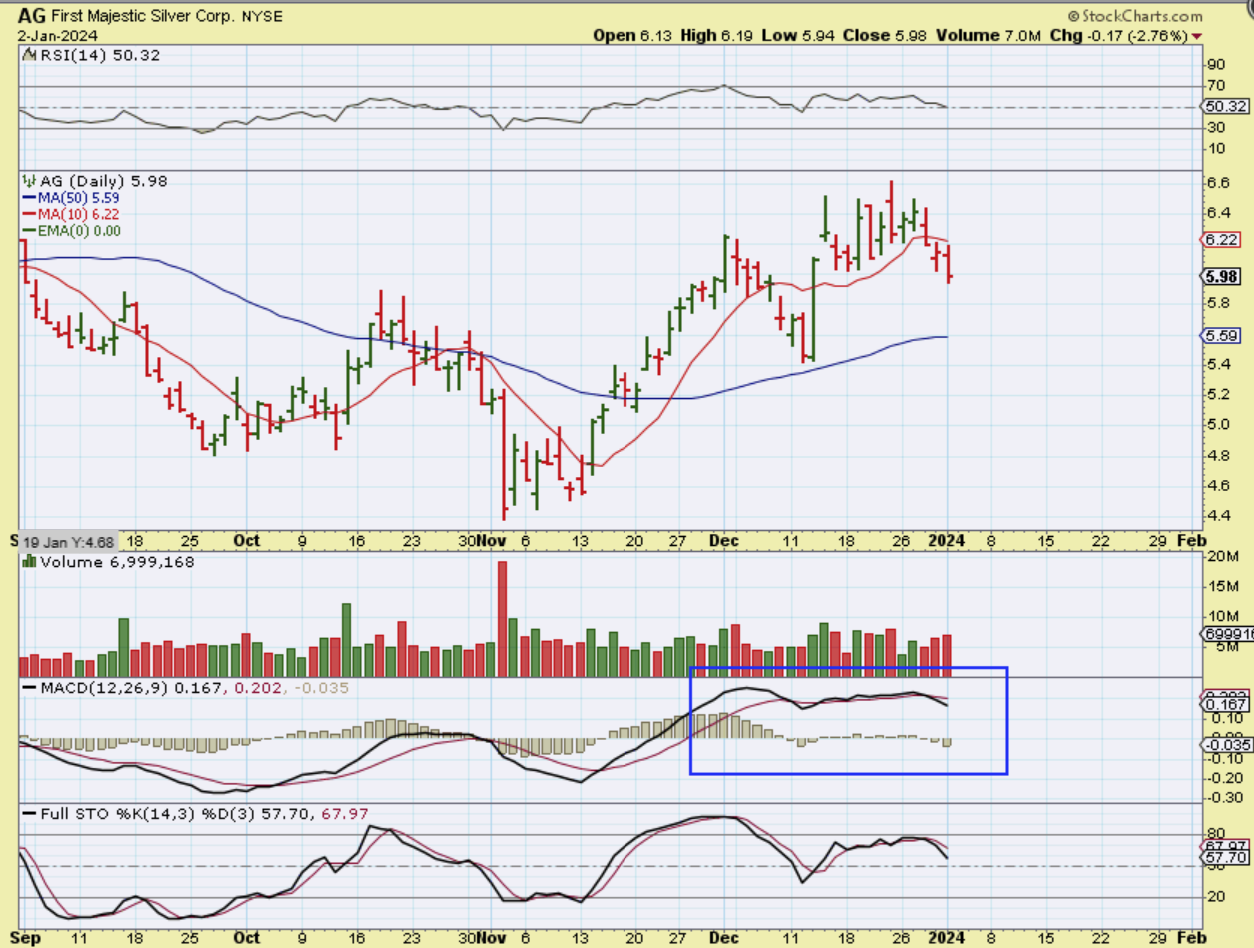Click the MA(10) 6.22 legend entry
This screenshot has height=948, width=1254.
coord(70,214)
